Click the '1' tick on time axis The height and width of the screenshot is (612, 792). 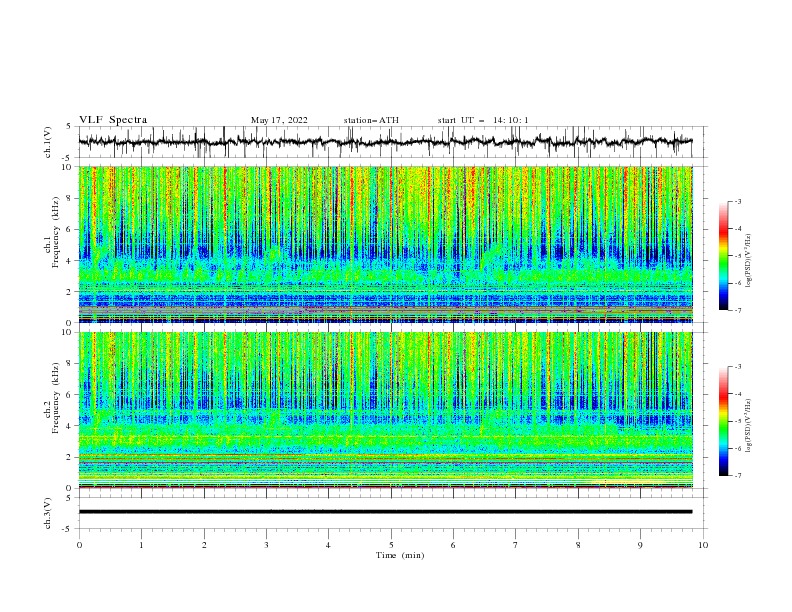pyautogui.click(x=141, y=545)
